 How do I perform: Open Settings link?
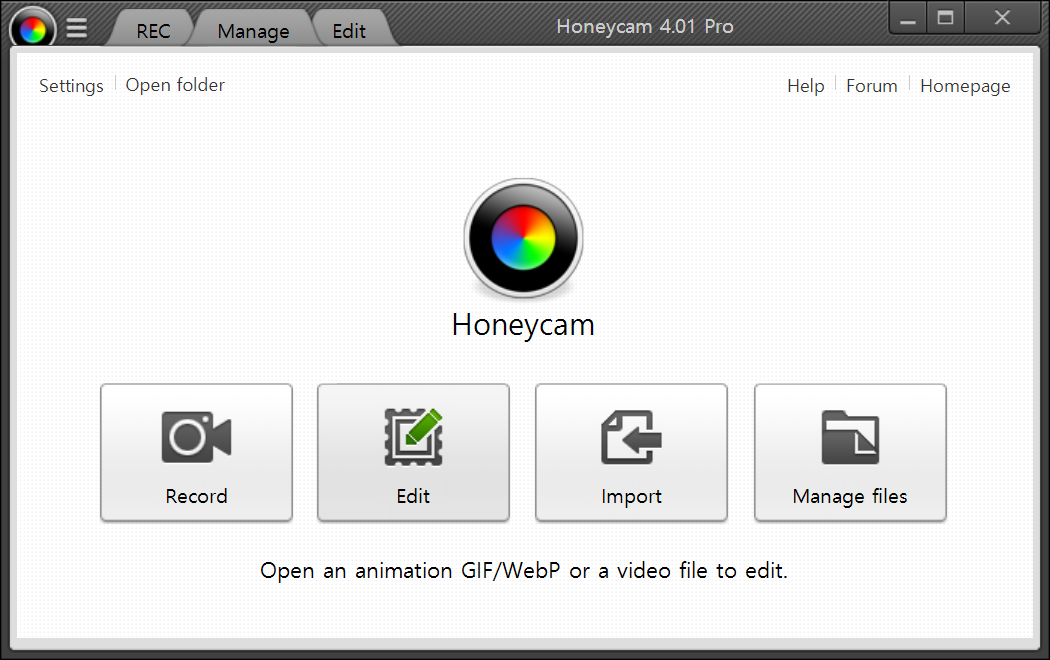tap(71, 86)
